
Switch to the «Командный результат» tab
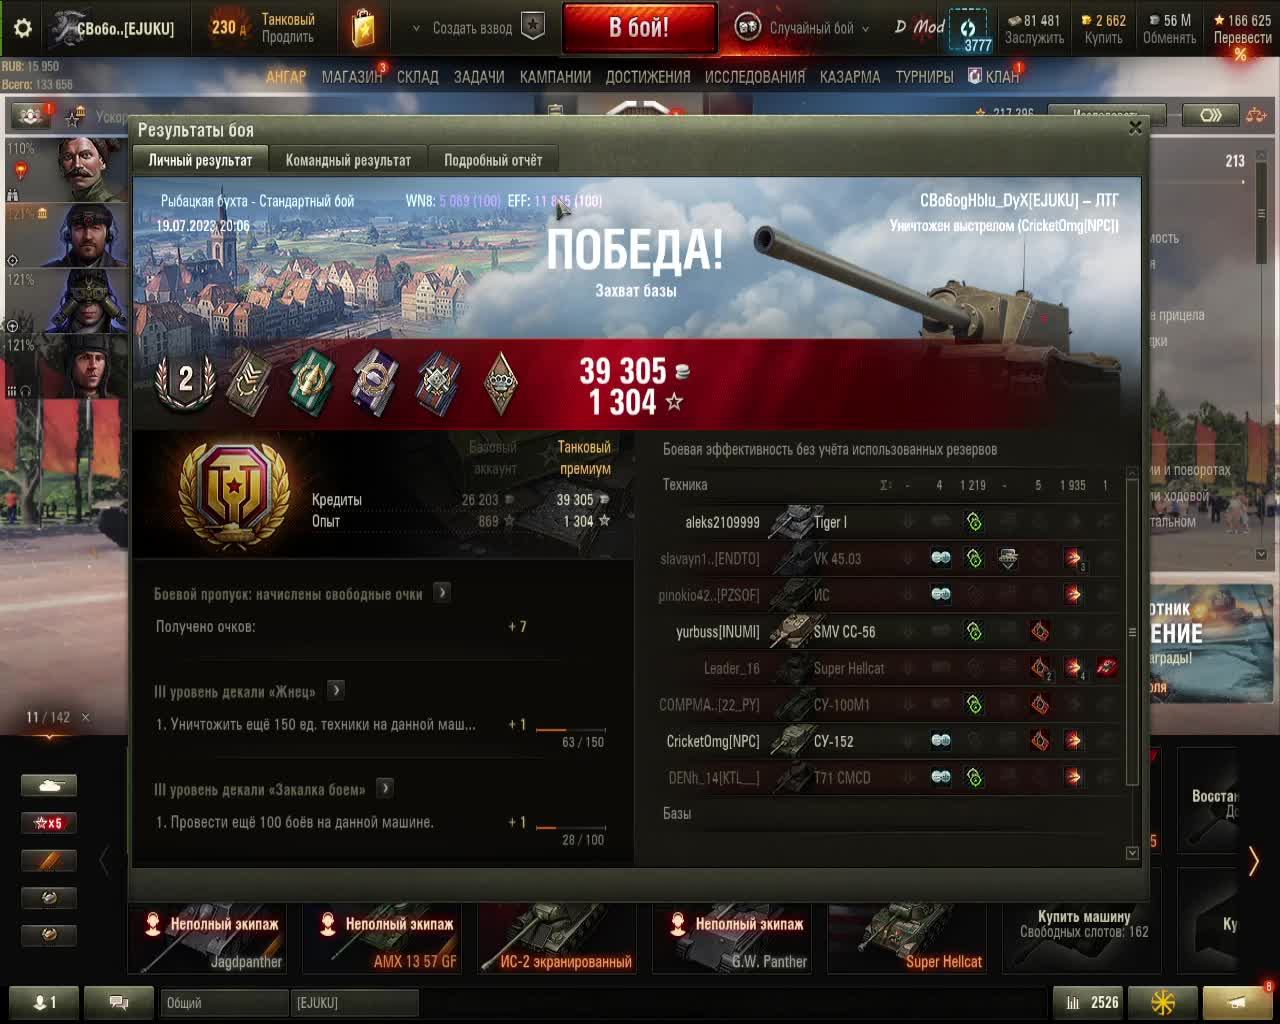[348, 160]
